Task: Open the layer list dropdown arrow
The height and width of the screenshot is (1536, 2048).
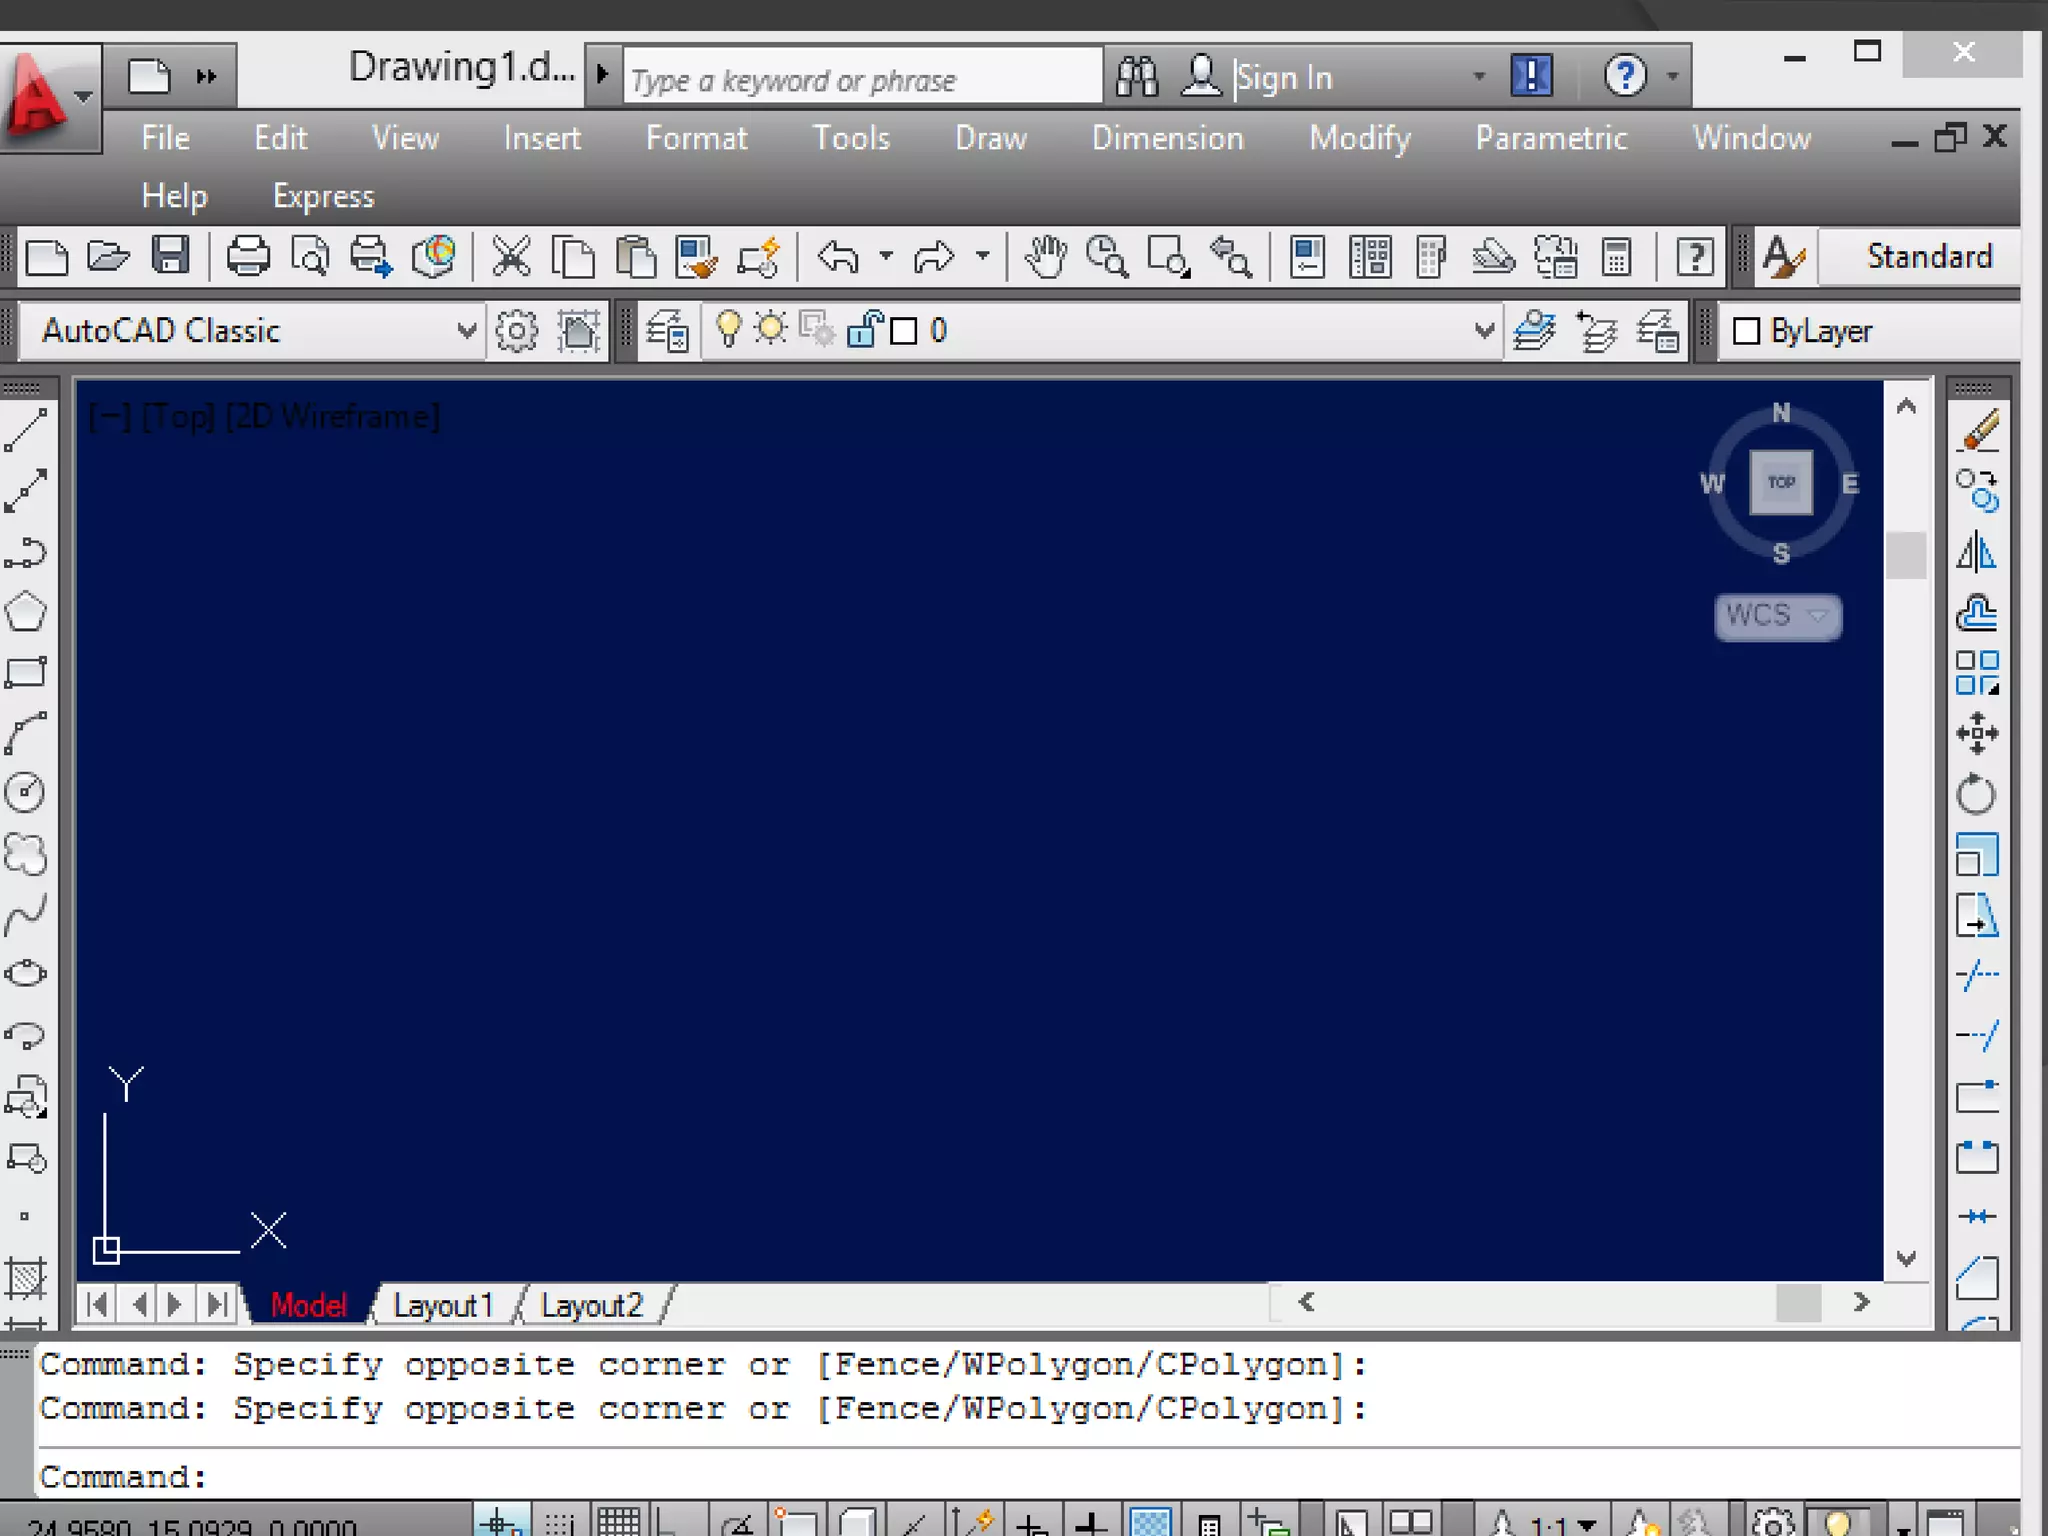Action: 1484,331
